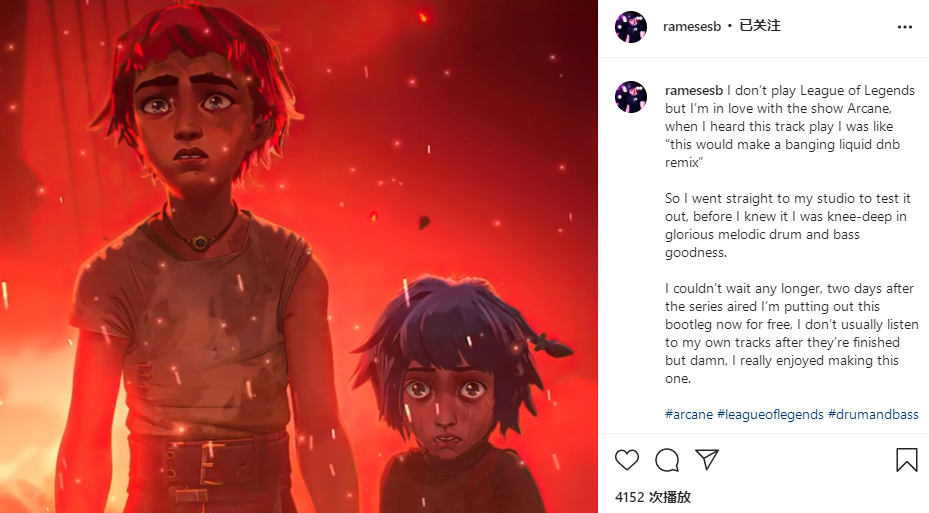
Task: Click the caption text about Arcane
Action: click(x=790, y=126)
